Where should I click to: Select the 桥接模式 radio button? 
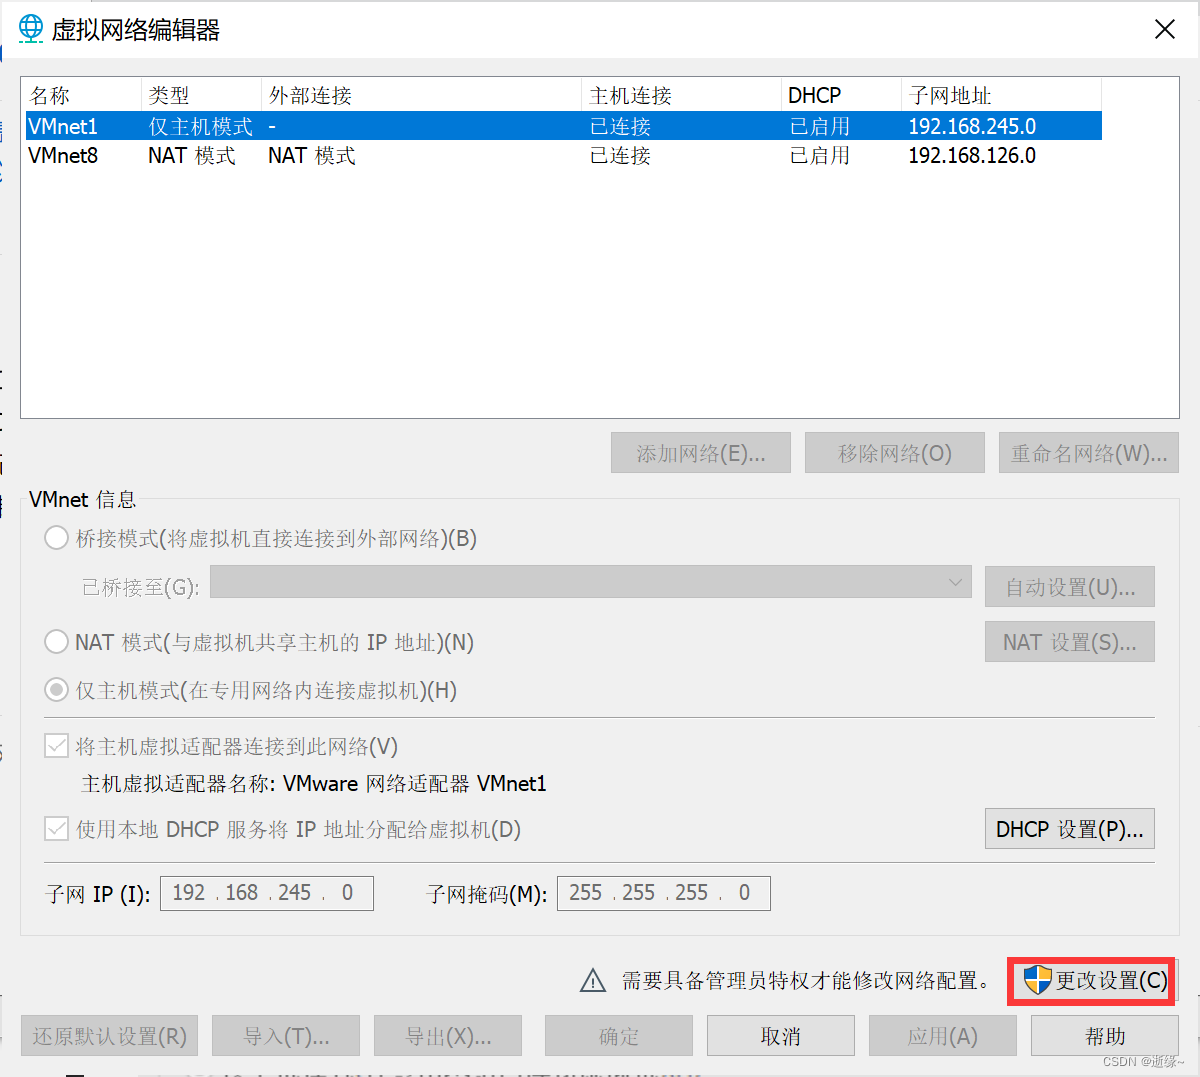57,538
